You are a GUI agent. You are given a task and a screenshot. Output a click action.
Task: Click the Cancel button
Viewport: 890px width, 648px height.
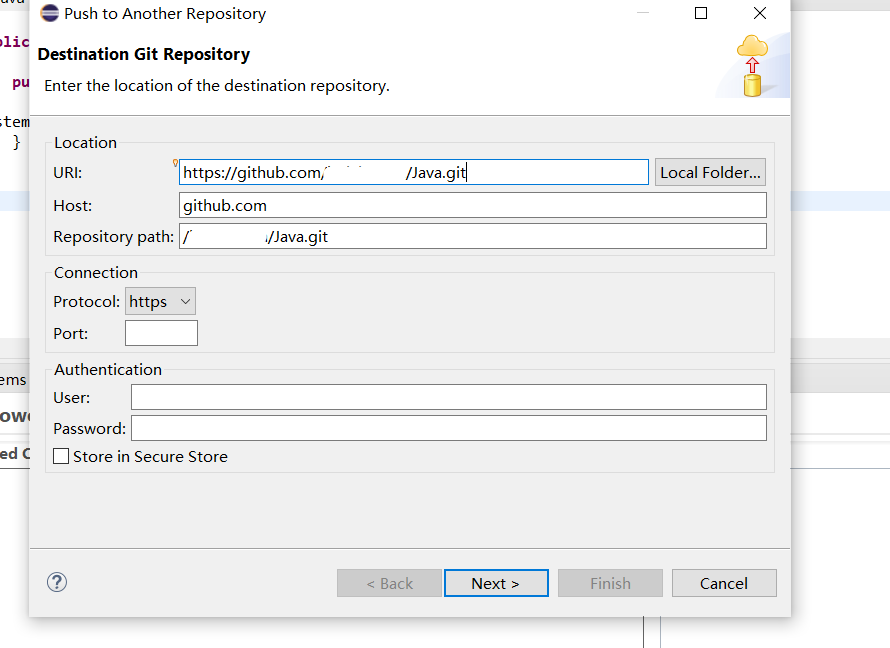click(724, 583)
